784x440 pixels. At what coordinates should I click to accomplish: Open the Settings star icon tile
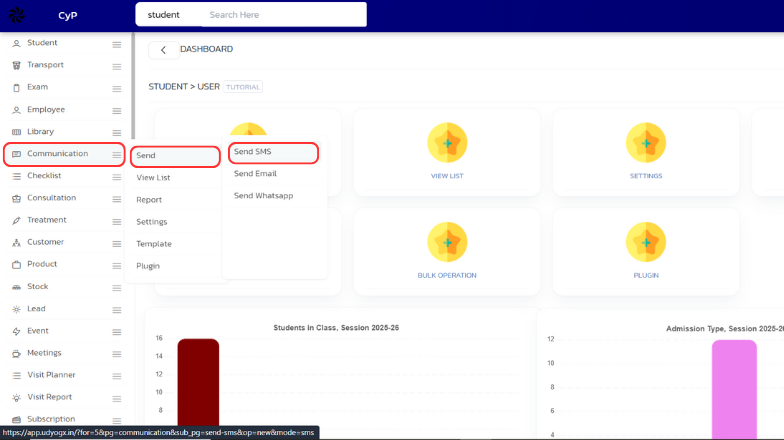(645, 143)
